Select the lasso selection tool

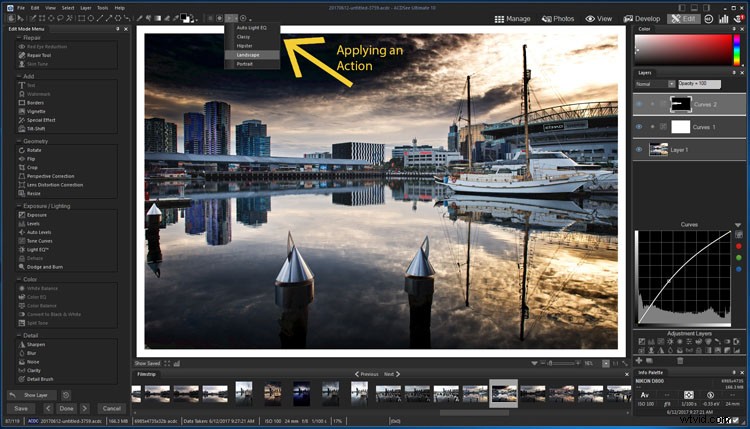(x=60, y=18)
